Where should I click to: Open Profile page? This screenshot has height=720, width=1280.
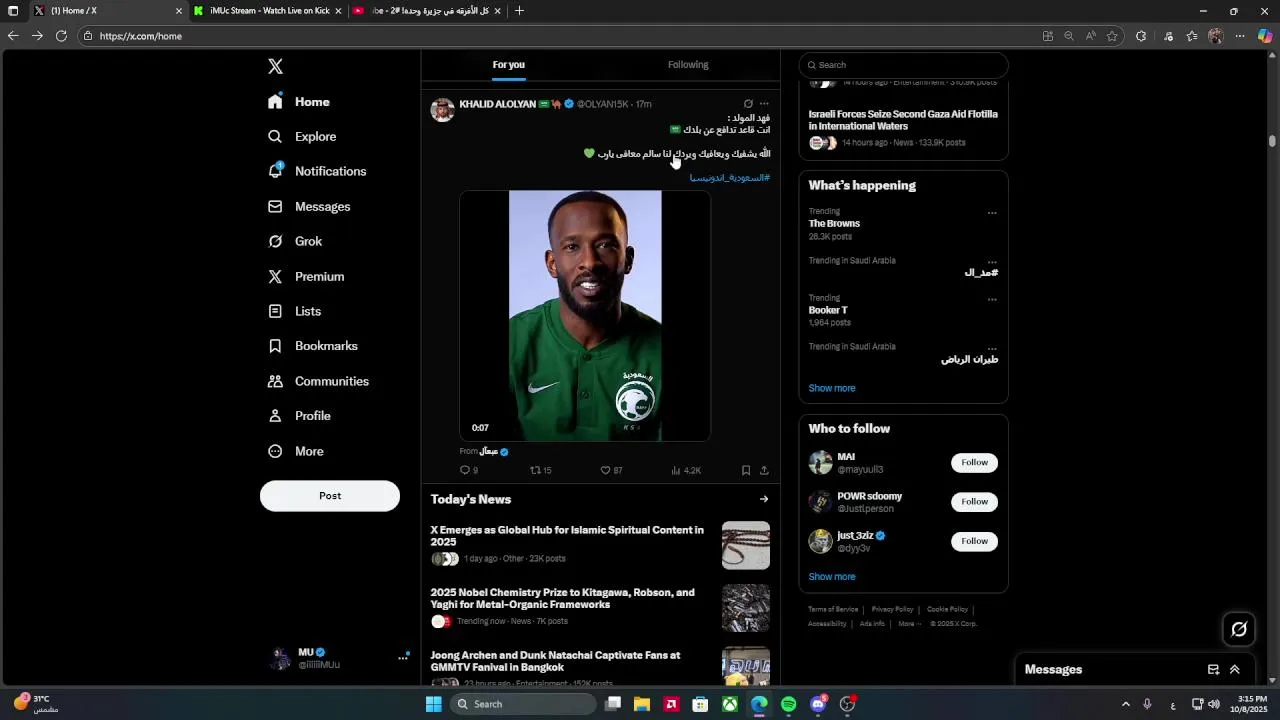[x=299, y=416]
